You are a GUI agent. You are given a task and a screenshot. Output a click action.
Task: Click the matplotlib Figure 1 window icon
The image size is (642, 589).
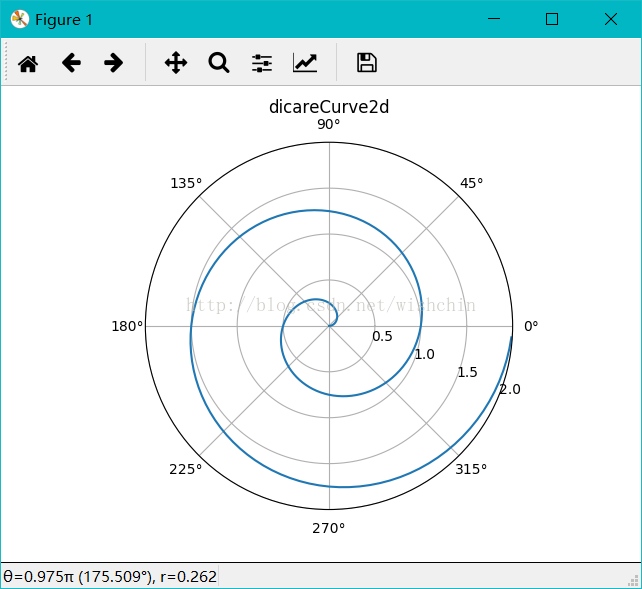pyautogui.click(x=20, y=19)
